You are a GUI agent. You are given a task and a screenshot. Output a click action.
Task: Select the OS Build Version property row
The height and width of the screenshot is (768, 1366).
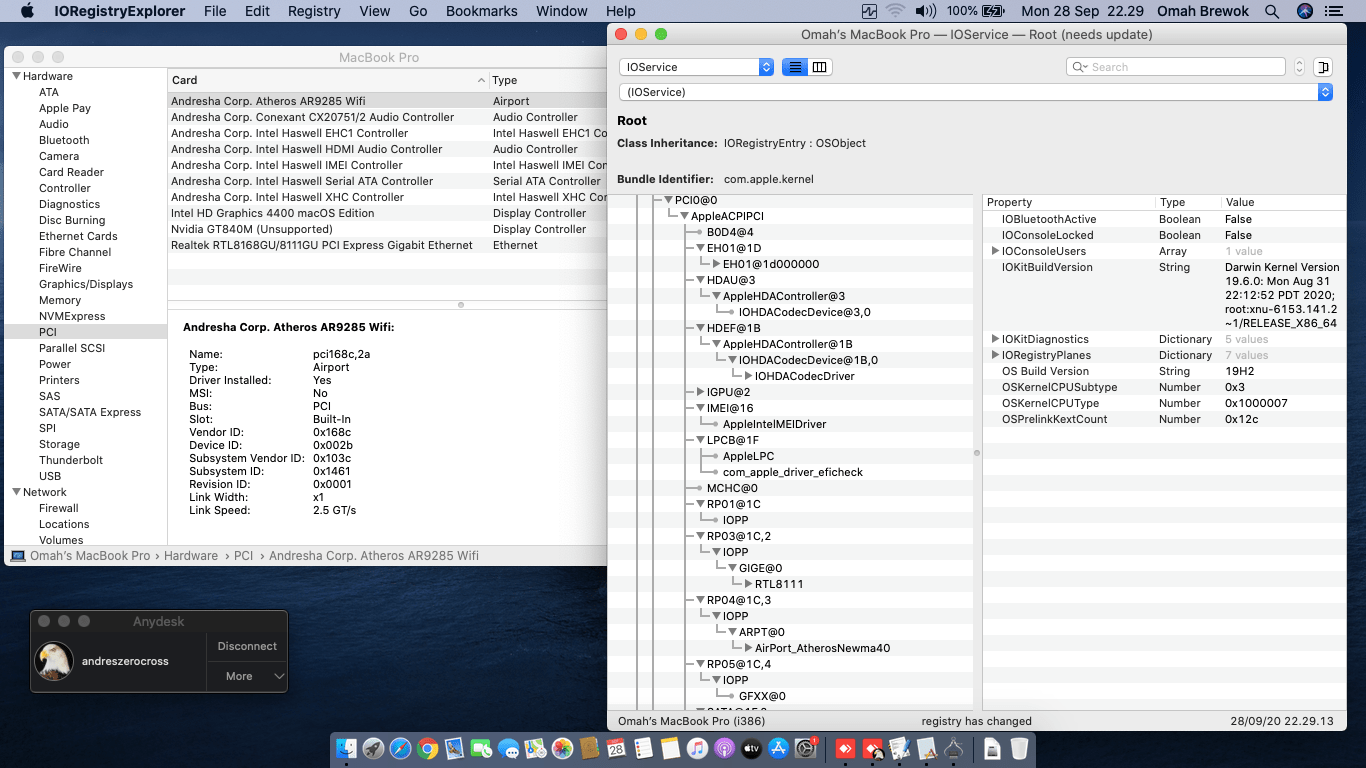(1162, 371)
